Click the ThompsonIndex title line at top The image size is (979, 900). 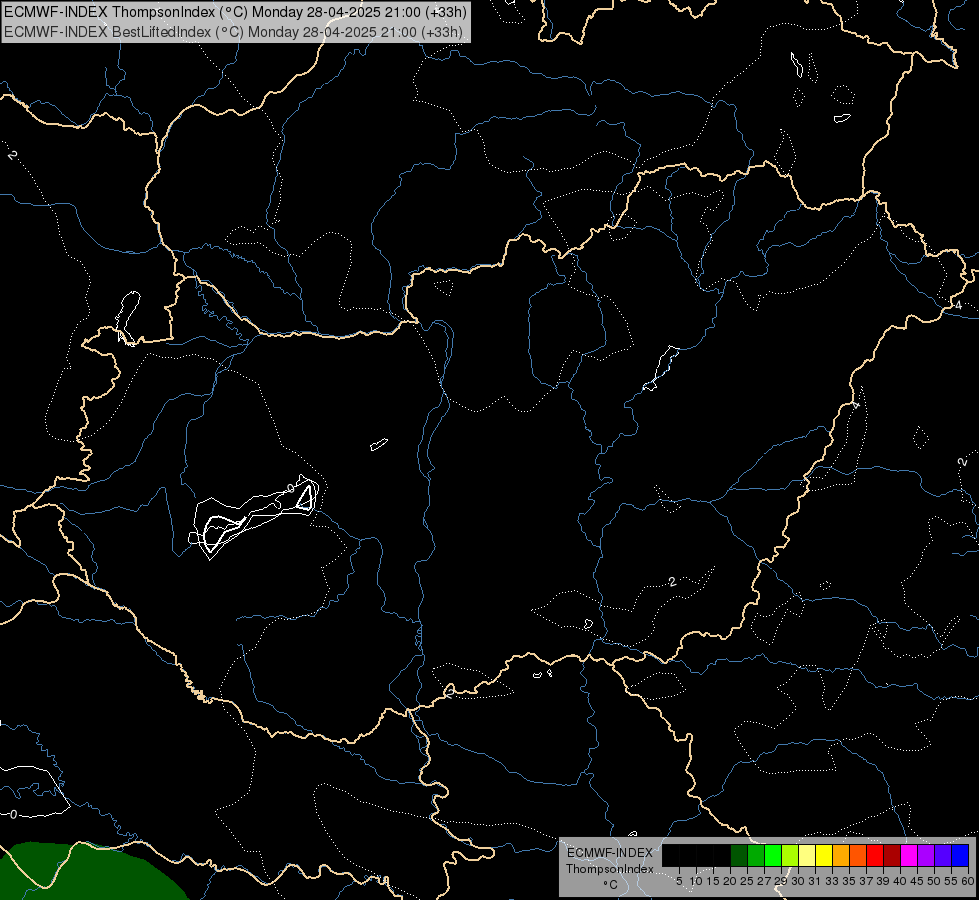(x=235, y=11)
